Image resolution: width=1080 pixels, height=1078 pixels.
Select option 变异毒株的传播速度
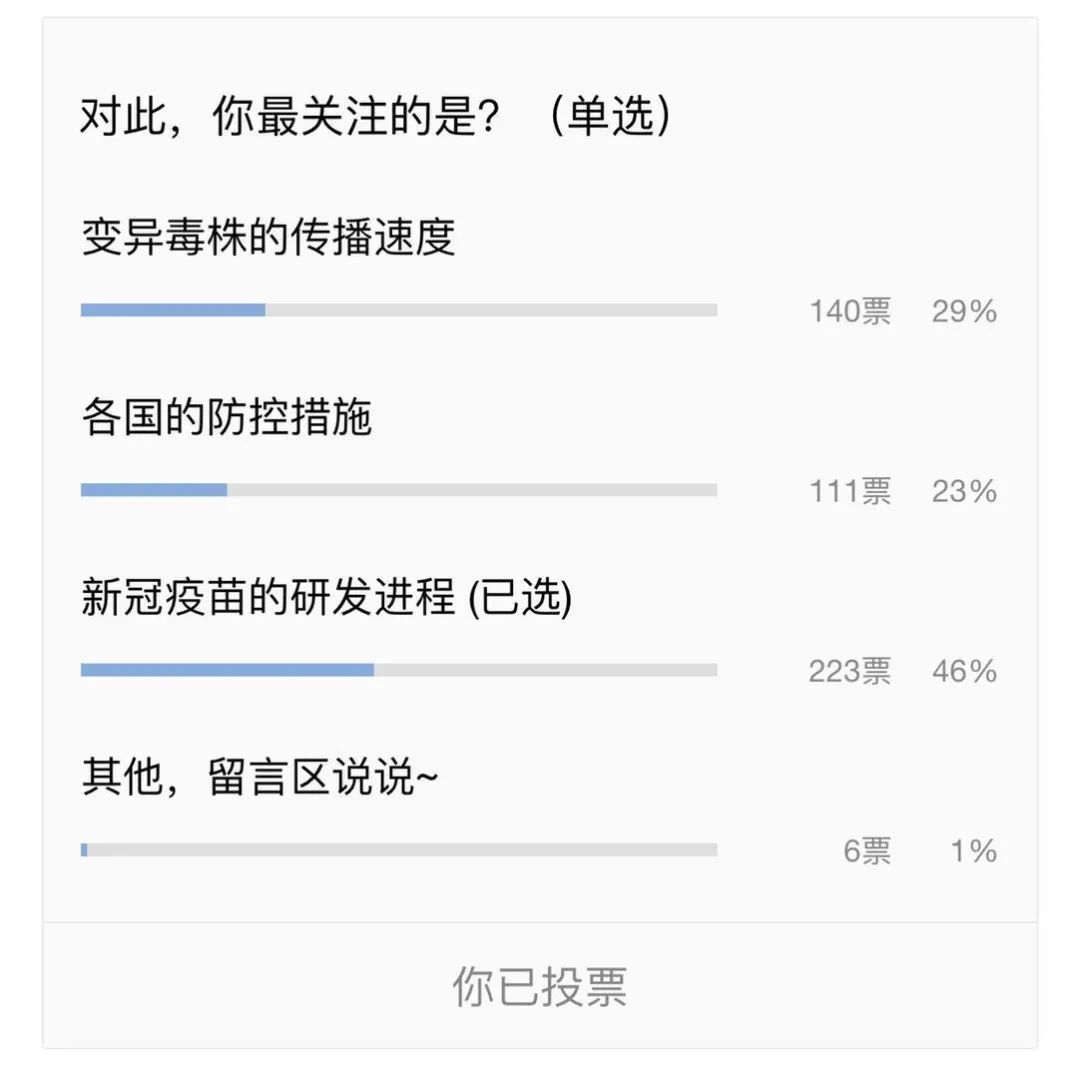click(x=268, y=238)
